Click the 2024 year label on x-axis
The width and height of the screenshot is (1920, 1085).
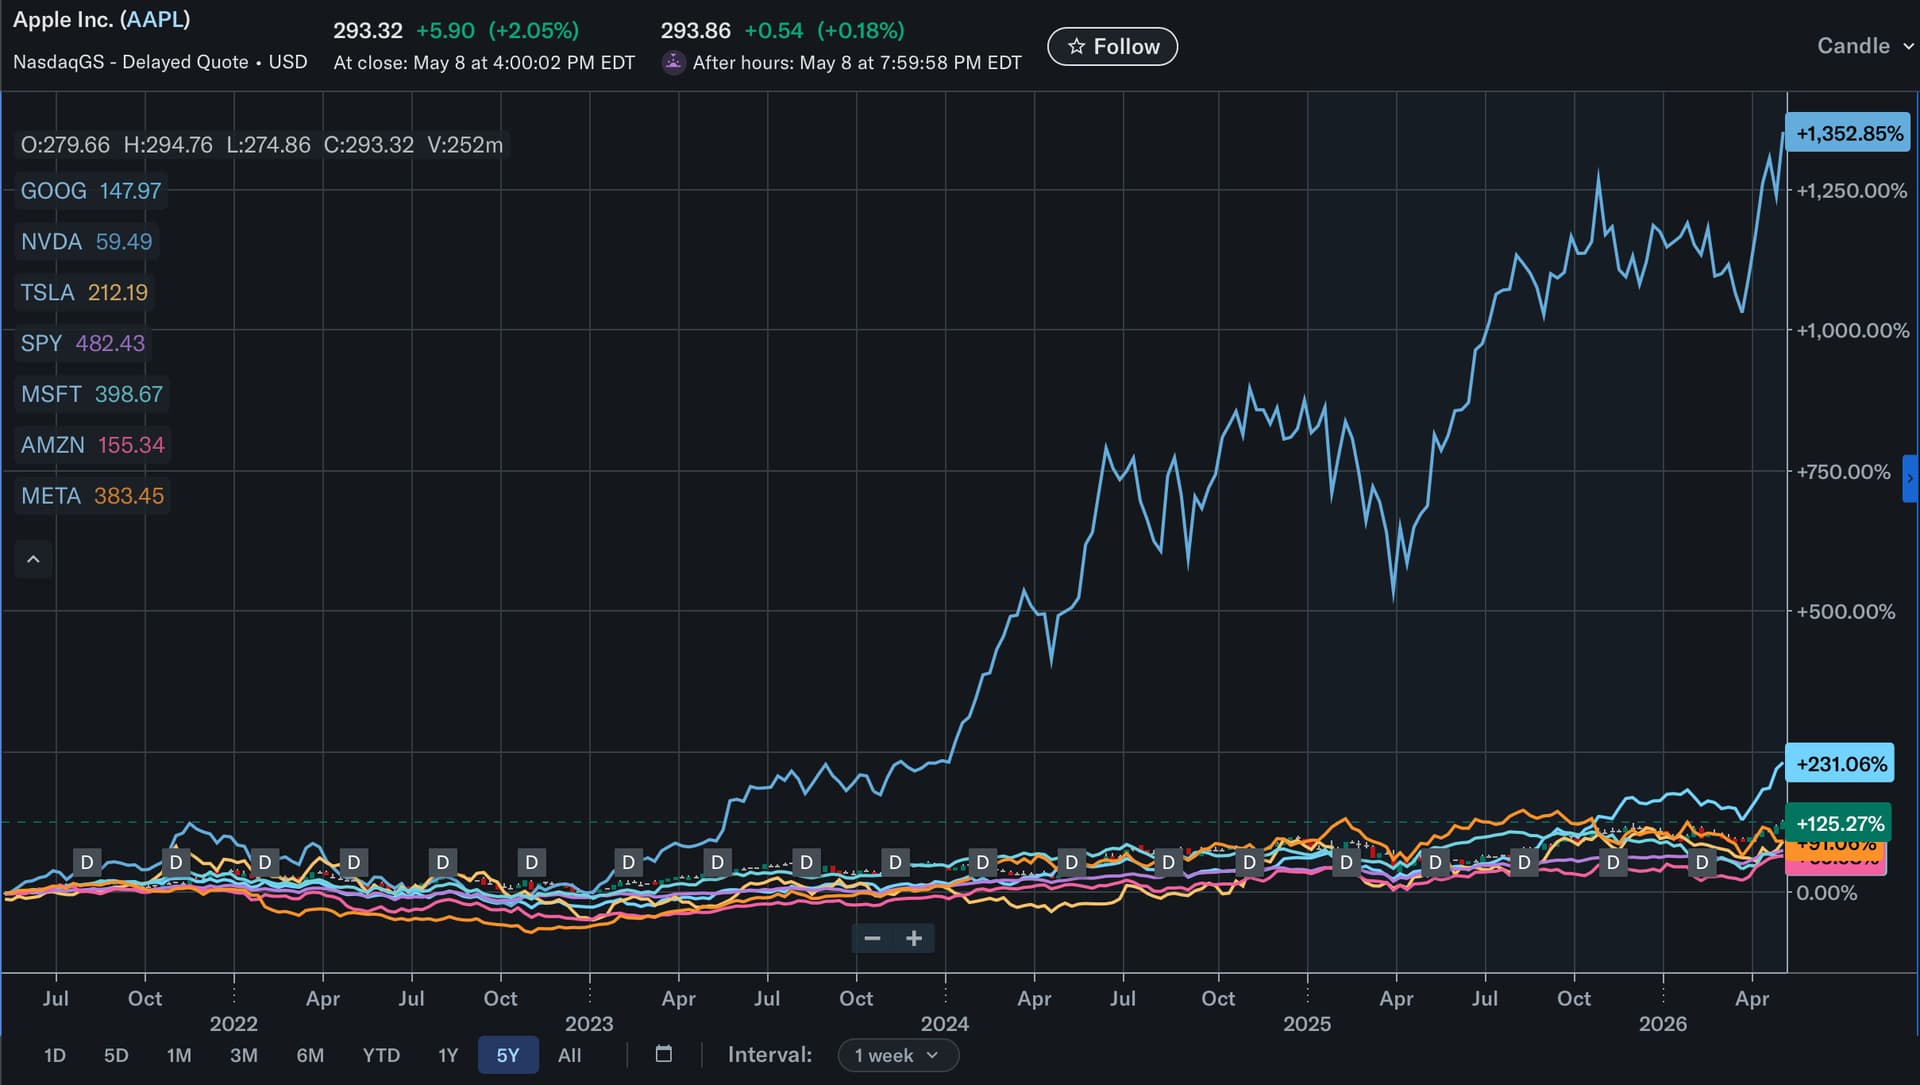click(x=945, y=1024)
